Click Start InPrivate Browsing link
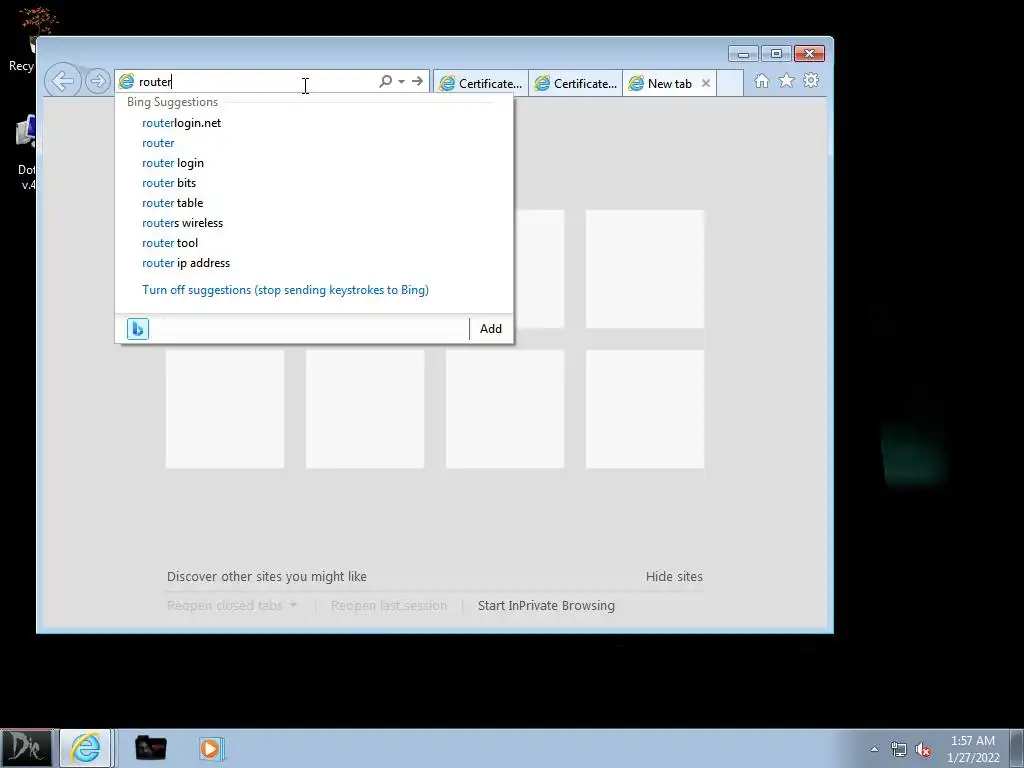This screenshot has height=768, width=1024. (546, 605)
